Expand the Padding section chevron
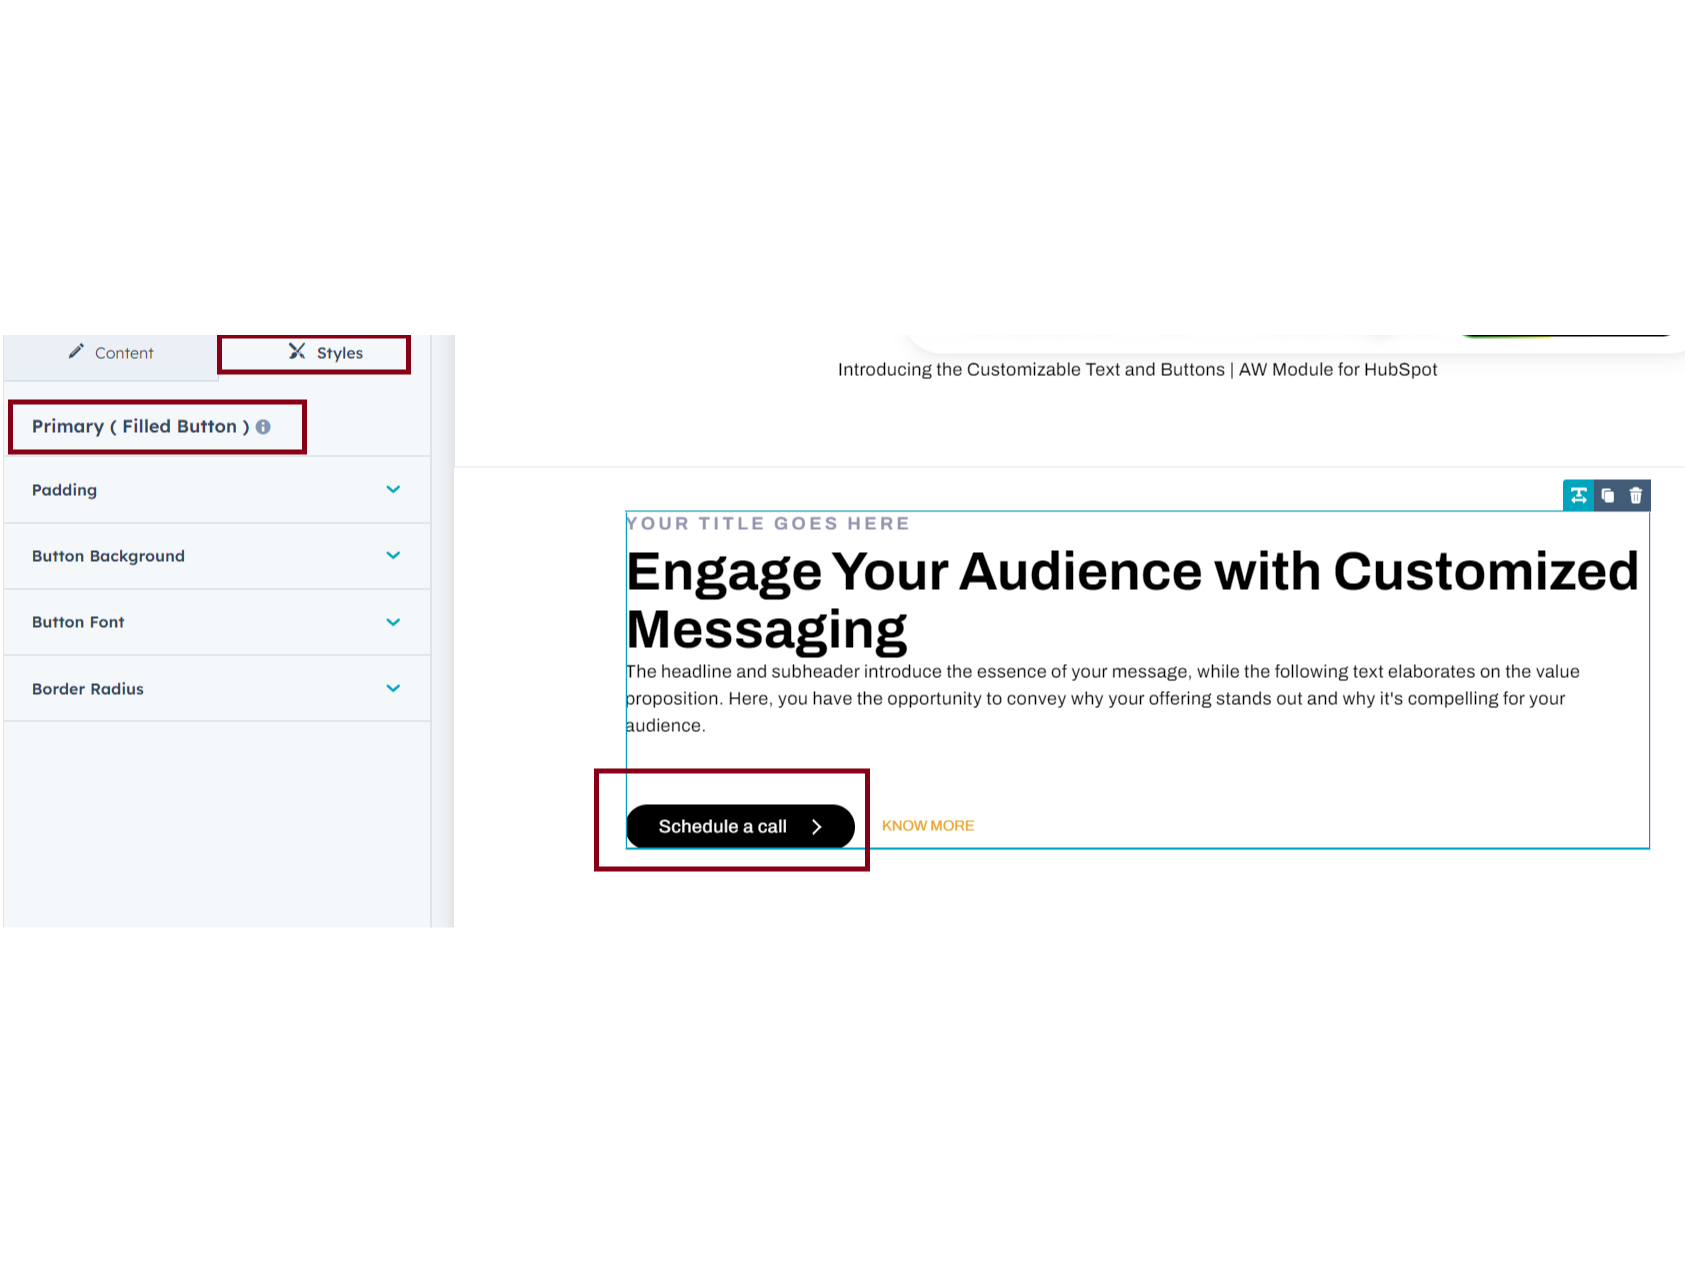 [x=393, y=490]
